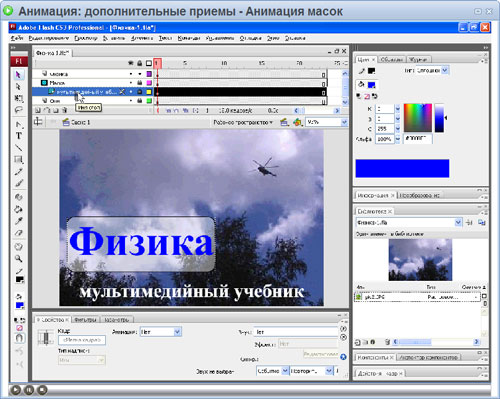Screen dimensions: 500x399
Task: Toggle yellow outline square of selected layer
Action: [x=149, y=92]
